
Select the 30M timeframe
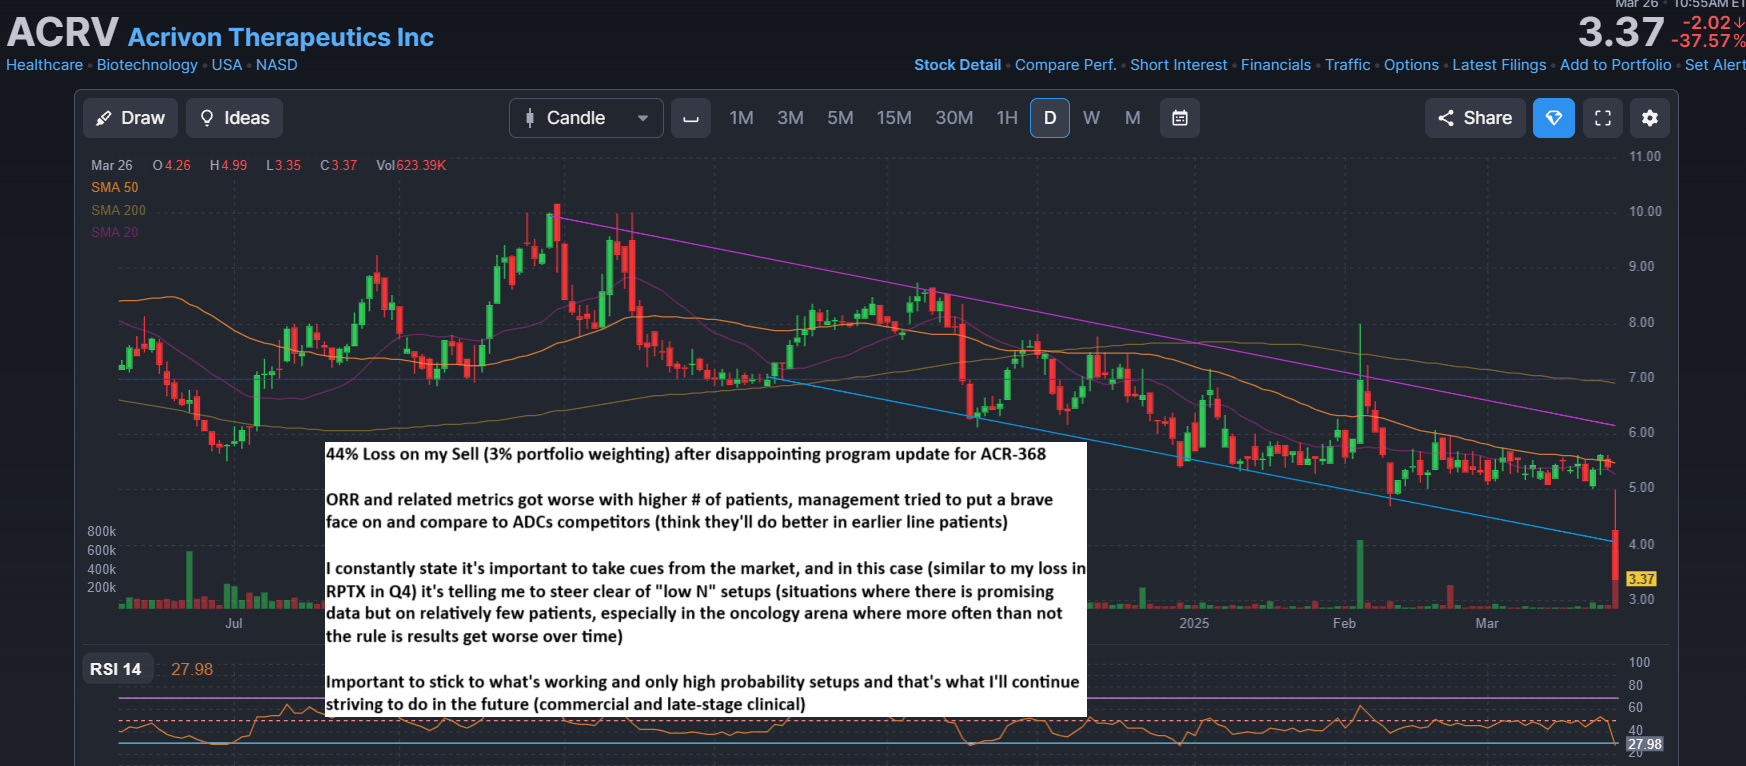click(954, 118)
